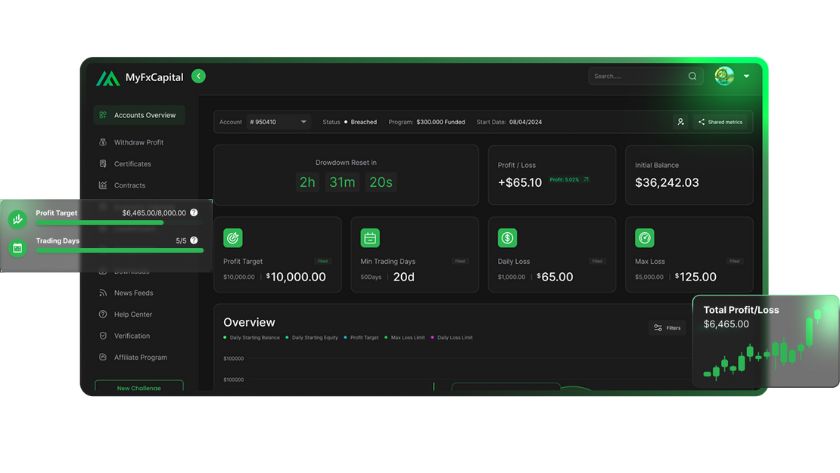The height and width of the screenshot is (473, 840).
Task: Click the $65.00 daily loss value
Action: pos(555,277)
